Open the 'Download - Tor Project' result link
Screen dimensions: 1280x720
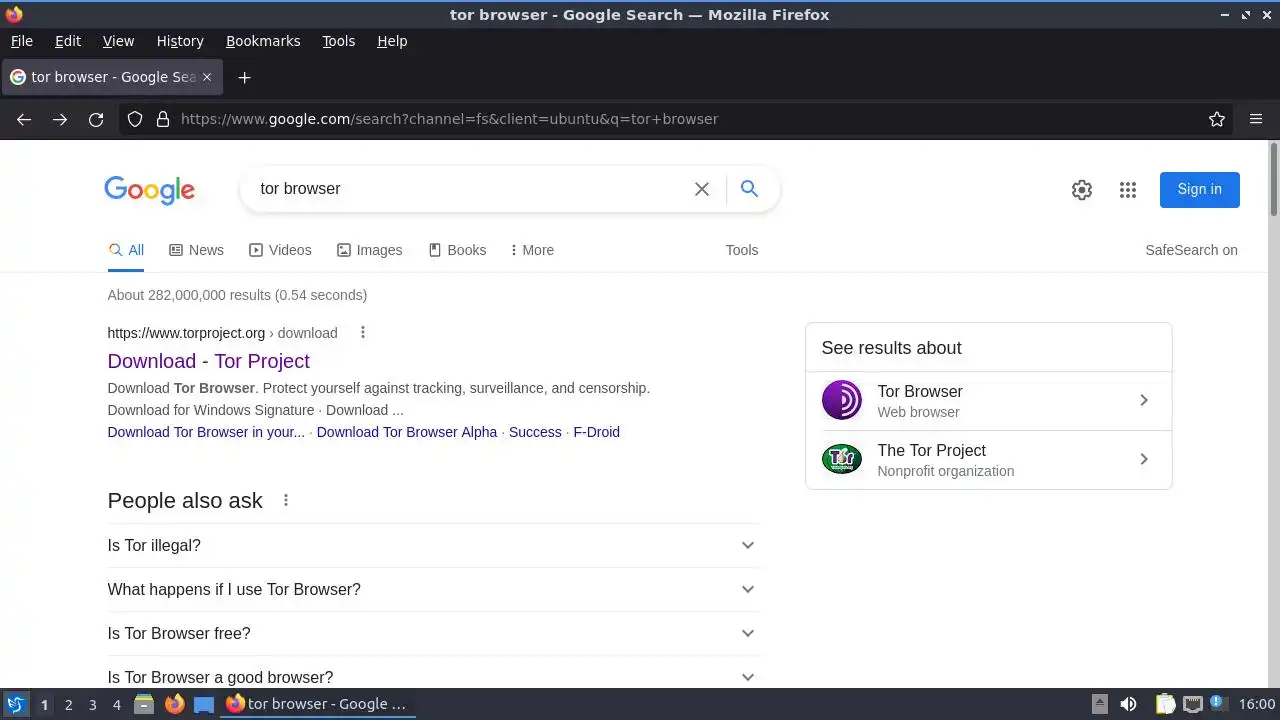(209, 361)
